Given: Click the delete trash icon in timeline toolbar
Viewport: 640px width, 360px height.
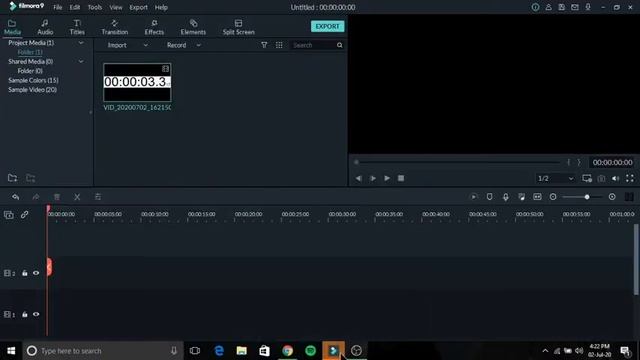Looking at the screenshot, I should pyautogui.click(x=57, y=197).
